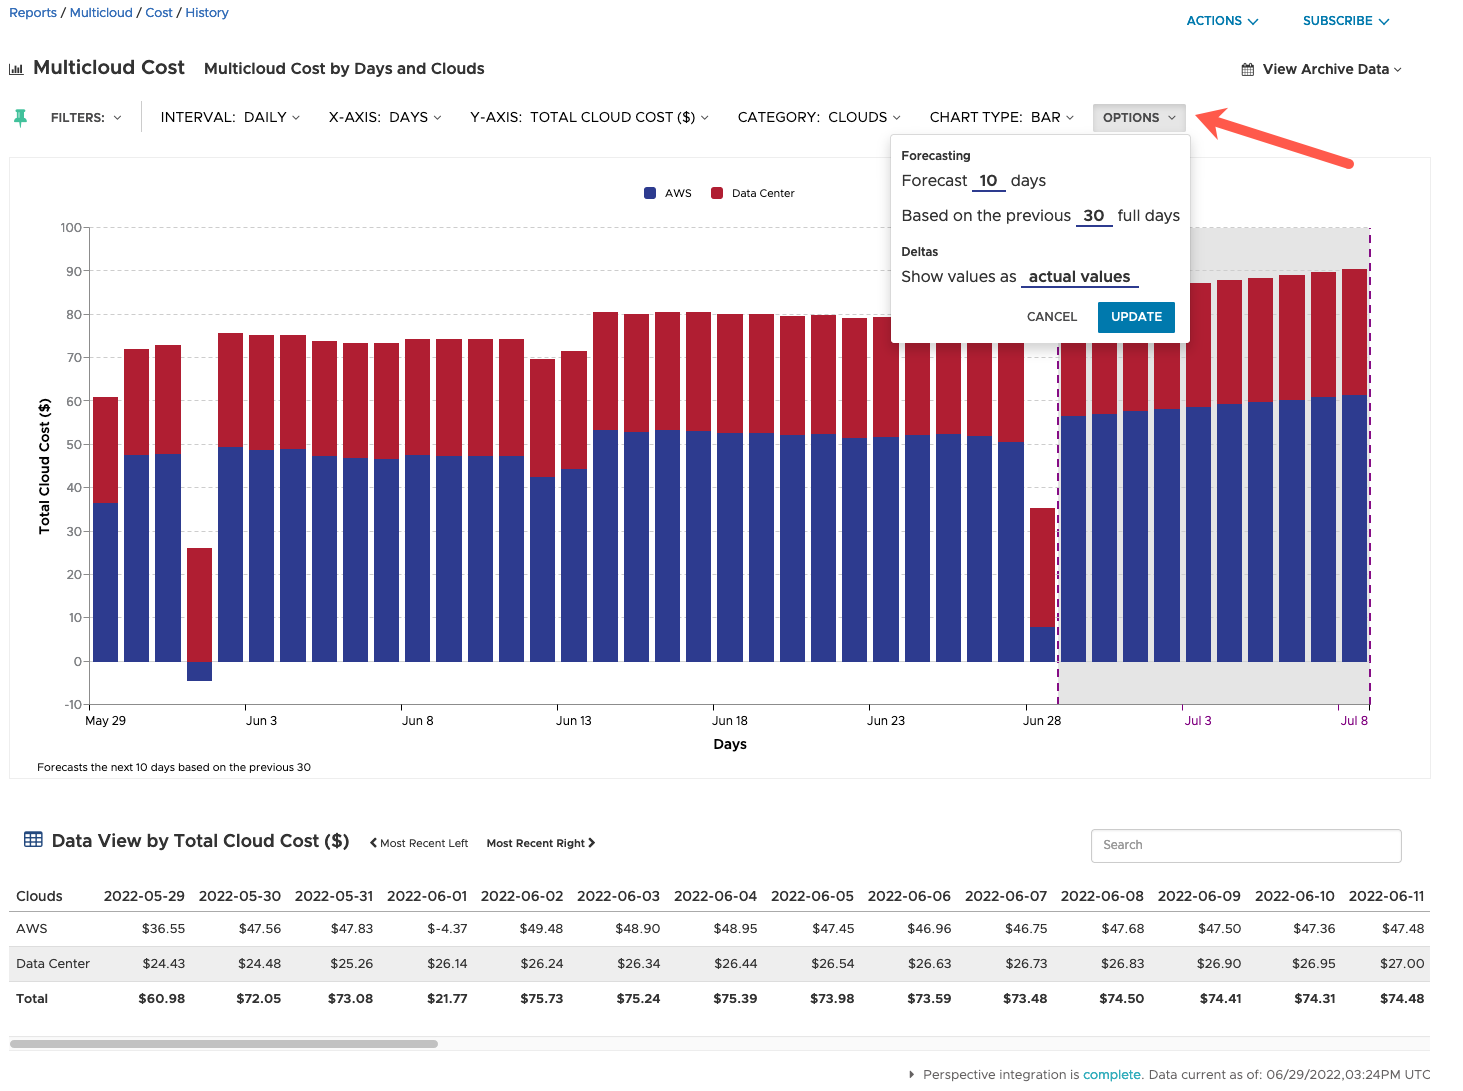Click the AWS value $49.48 cell

541,928
